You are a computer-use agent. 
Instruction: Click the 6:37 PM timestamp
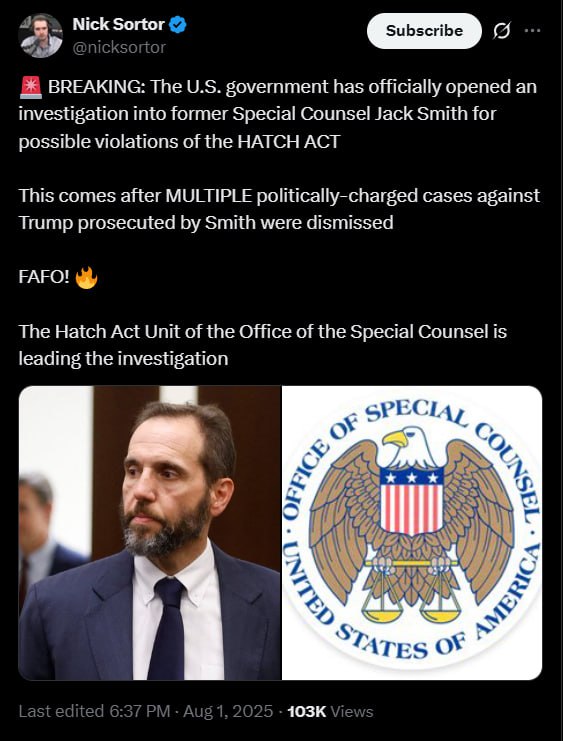coord(139,711)
